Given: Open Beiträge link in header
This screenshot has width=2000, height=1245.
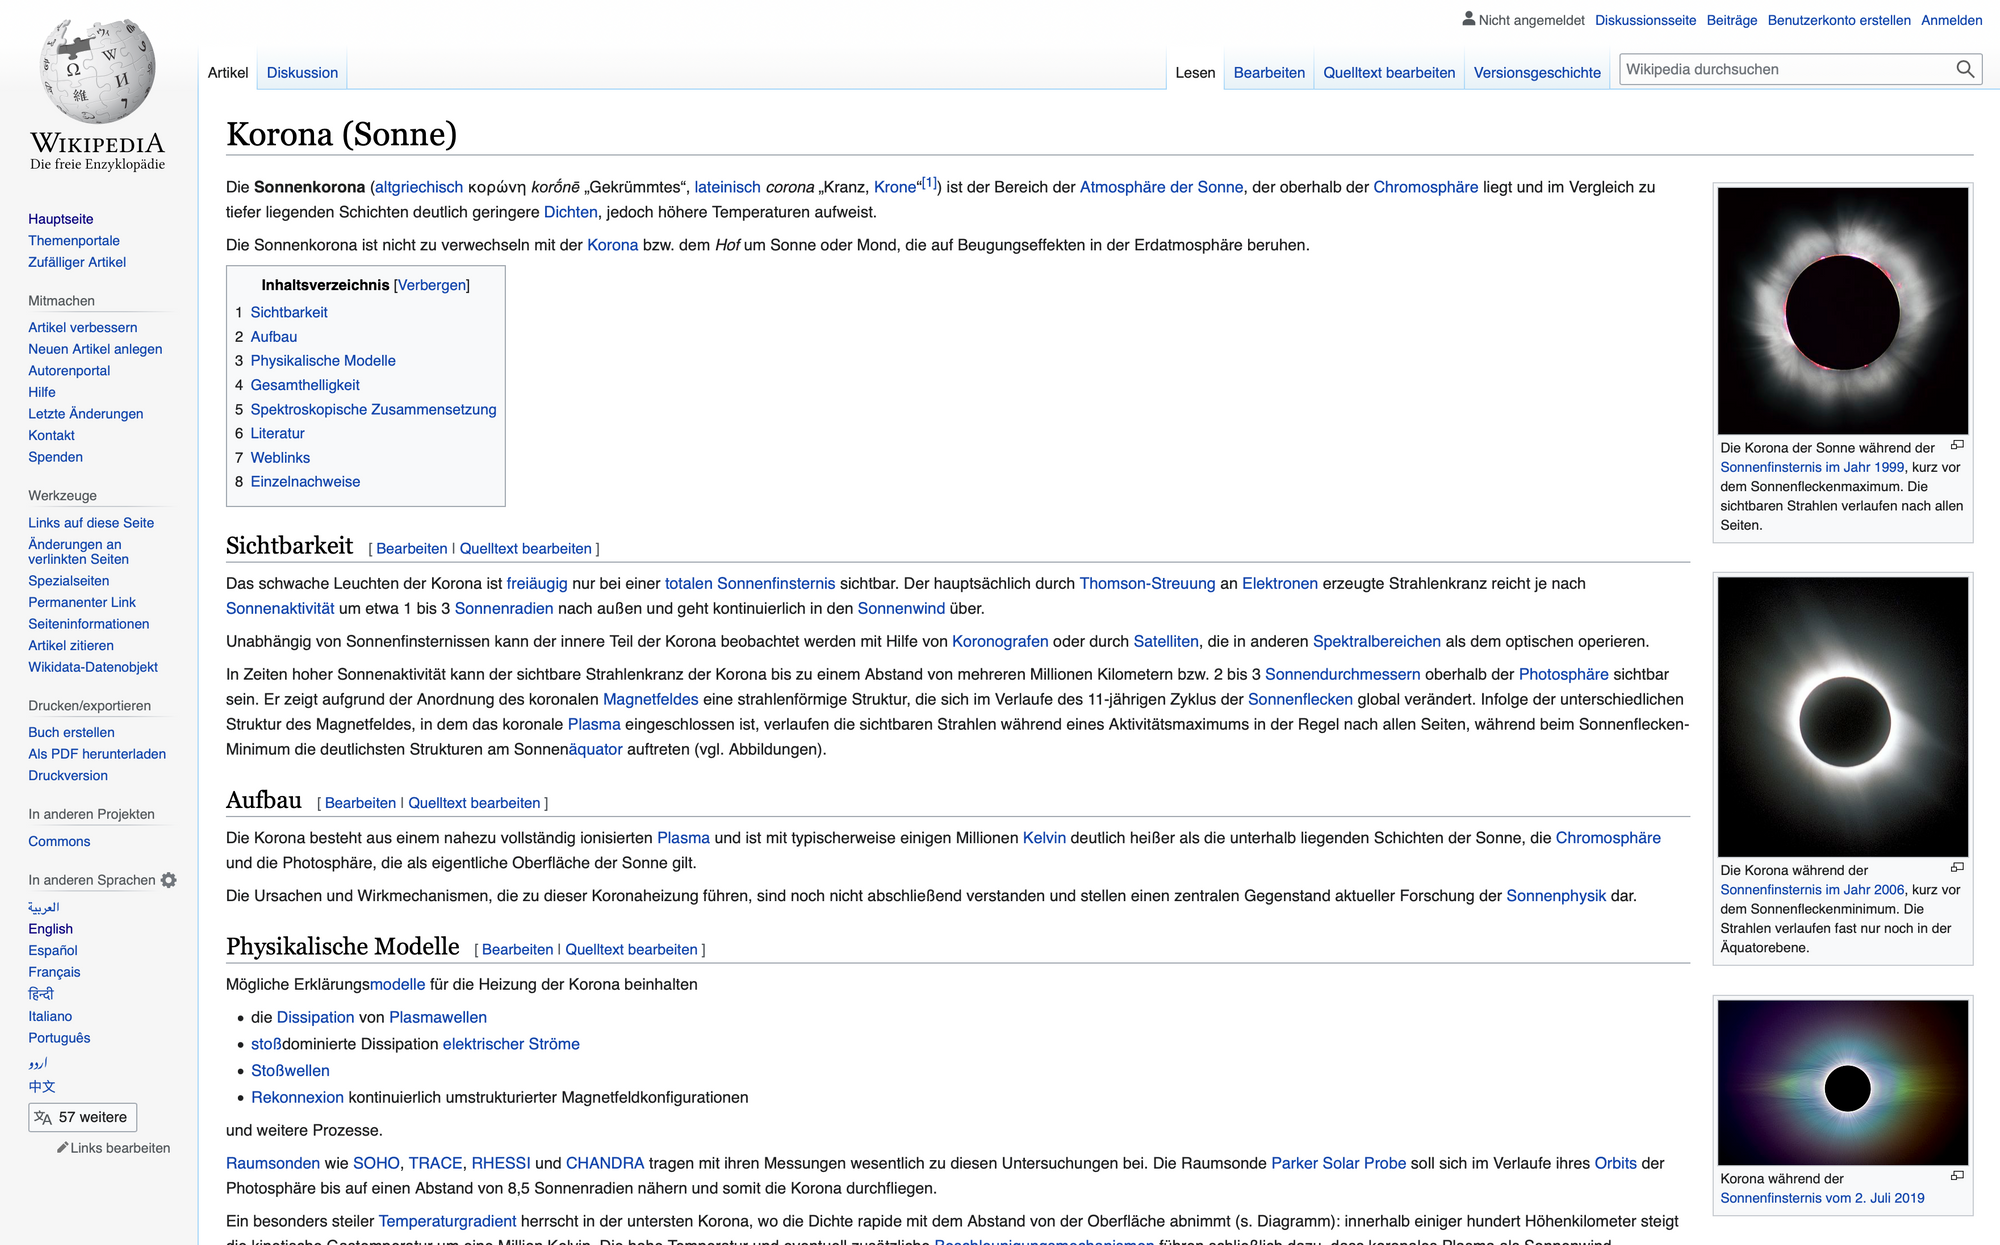Looking at the screenshot, I should [1732, 20].
